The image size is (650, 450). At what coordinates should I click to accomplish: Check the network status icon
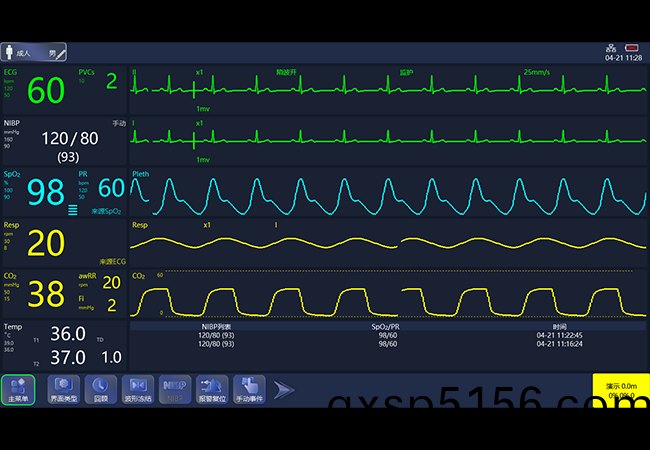611,48
